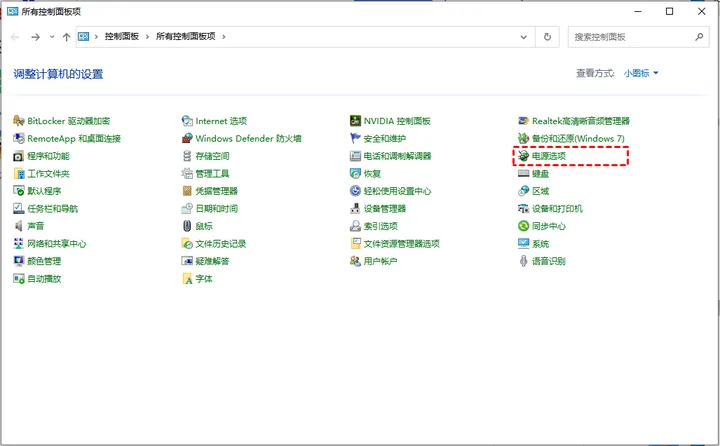Click the forward navigation arrow
The width and height of the screenshot is (720, 446).
[35, 37]
